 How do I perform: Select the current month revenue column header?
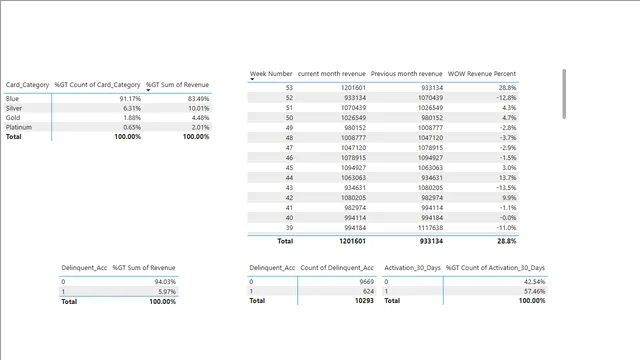tap(331, 74)
